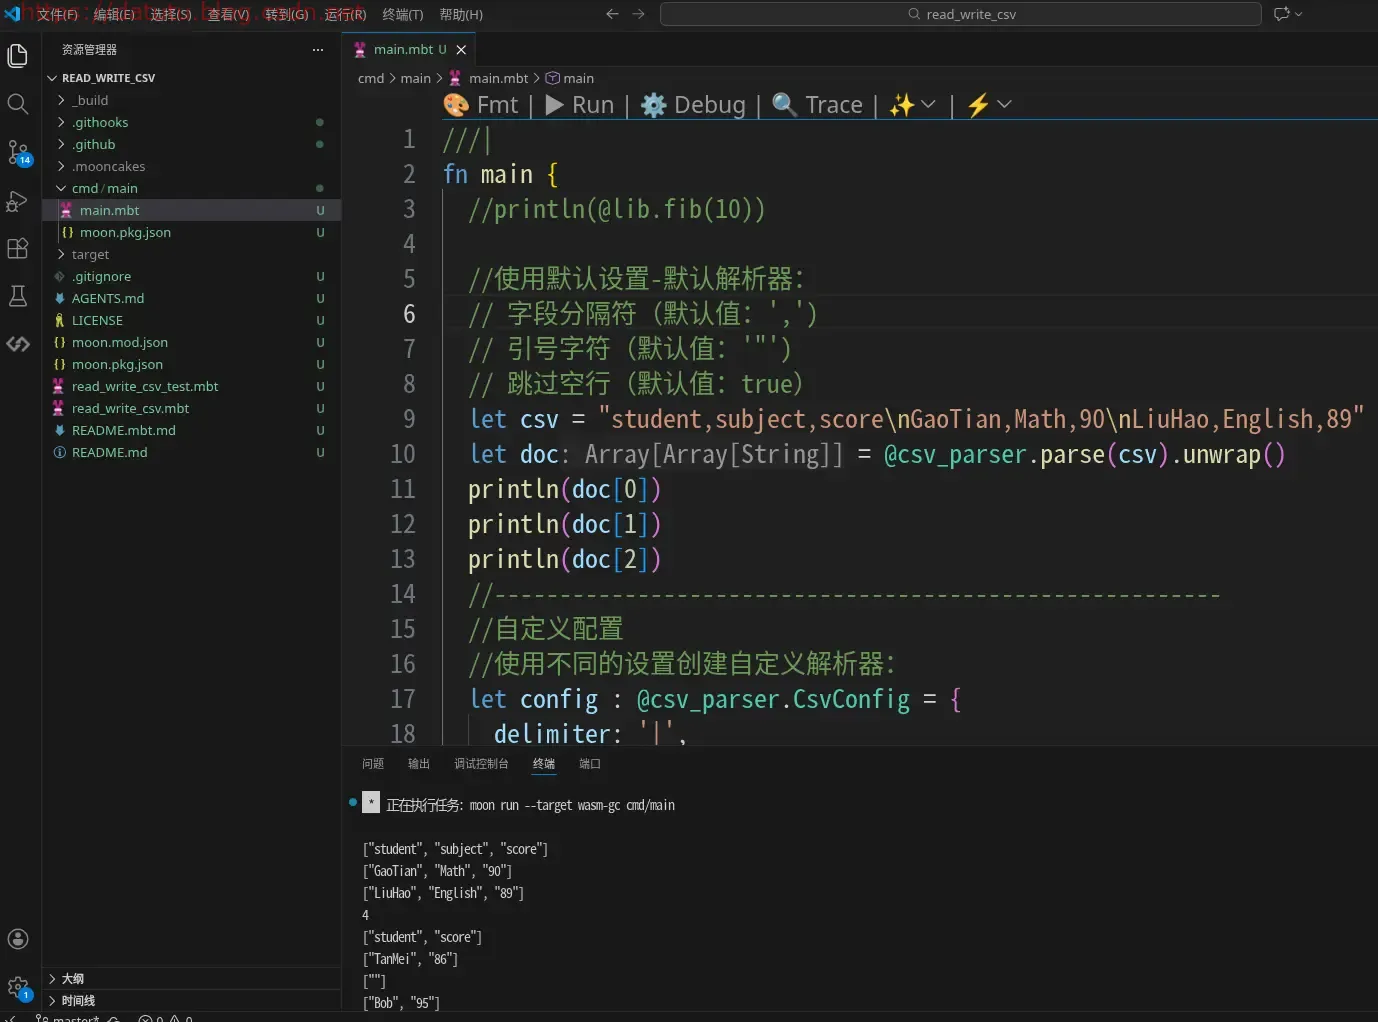Screen dimensions: 1378x1022
Task: Open the Extensions view icon
Action: pyautogui.click(x=17, y=249)
